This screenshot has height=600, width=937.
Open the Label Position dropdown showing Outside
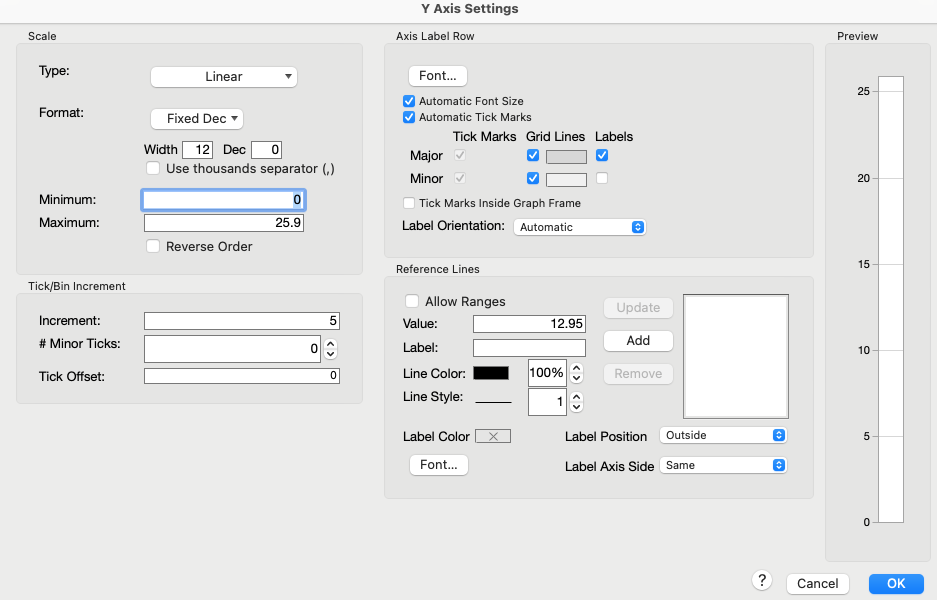722,435
